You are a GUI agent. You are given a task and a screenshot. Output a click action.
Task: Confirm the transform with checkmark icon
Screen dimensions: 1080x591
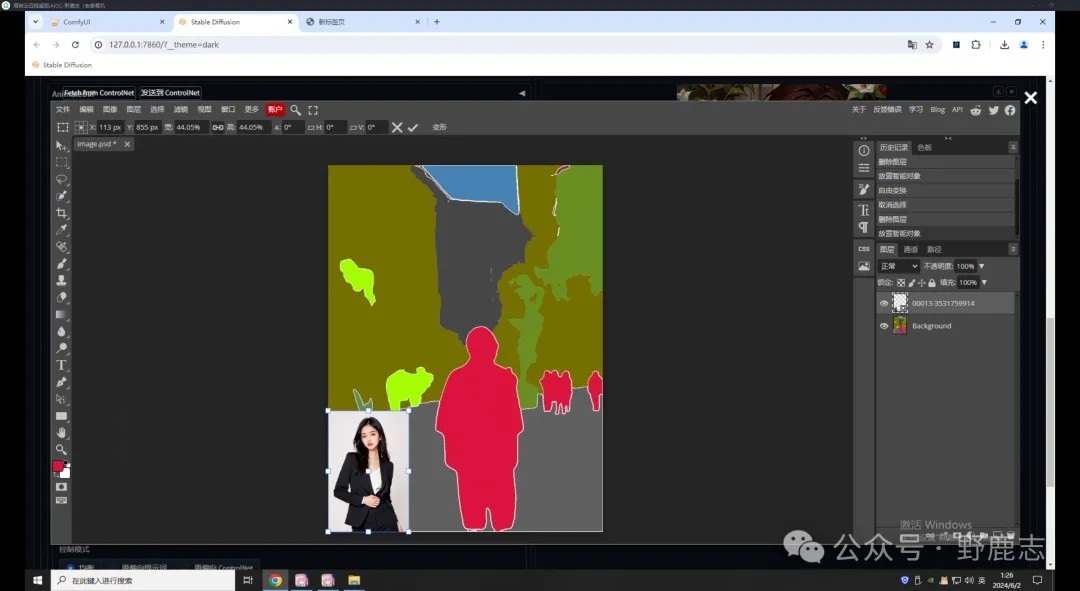point(413,127)
